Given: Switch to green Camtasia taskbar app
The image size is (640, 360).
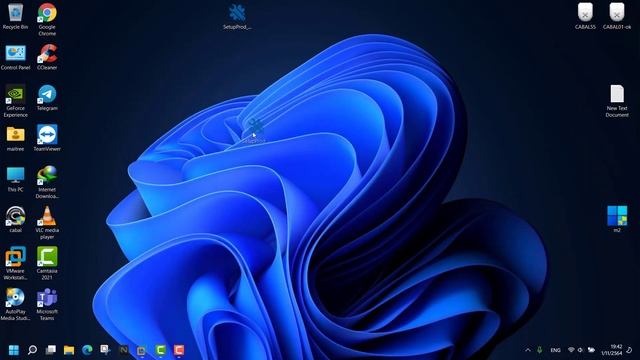Looking at the screenshot, I should click(160, 350).
